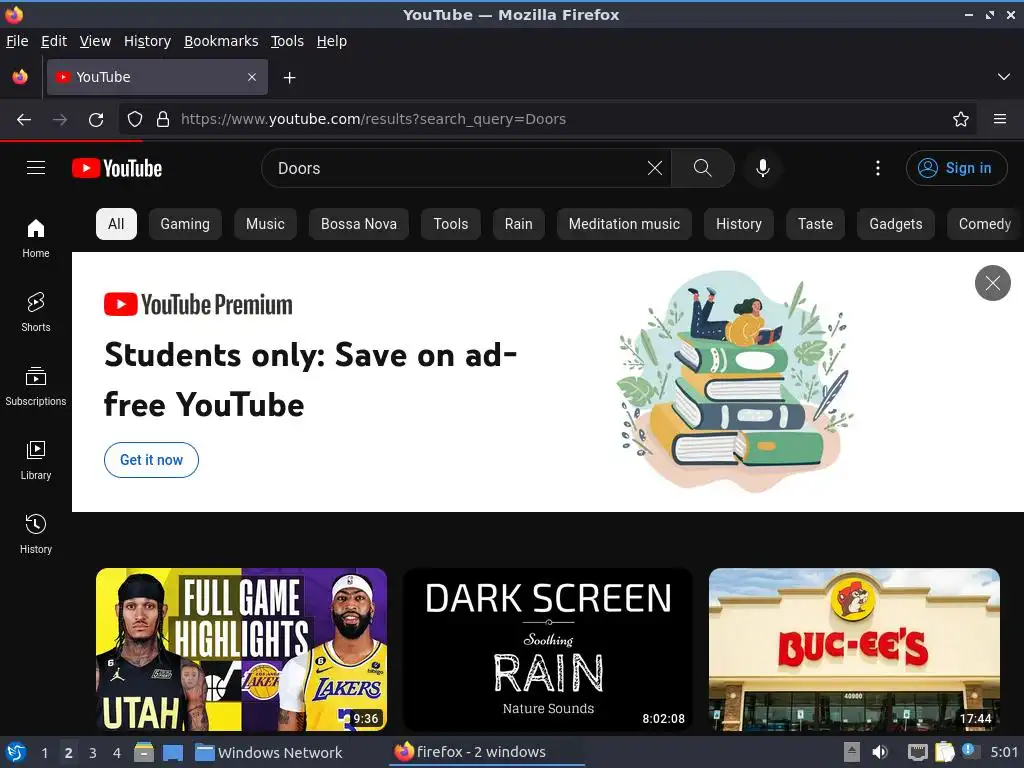Filter results by Gadgets chip
1024x768 pixels.
coord(895,224)
